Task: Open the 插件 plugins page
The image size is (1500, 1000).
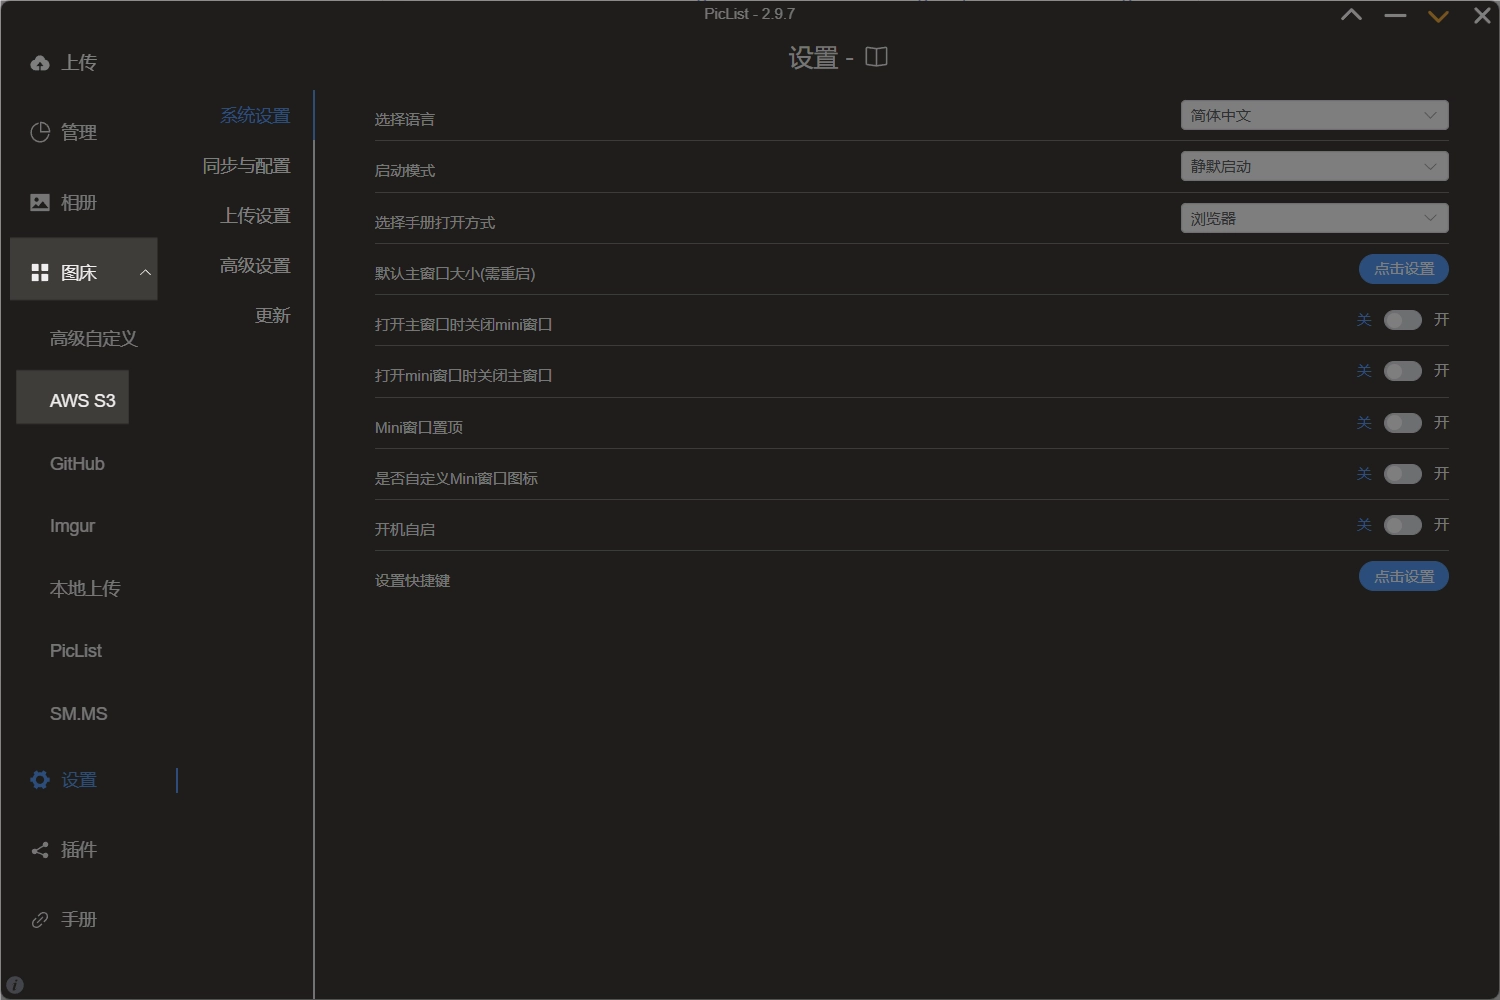Action: pos(79,850)
